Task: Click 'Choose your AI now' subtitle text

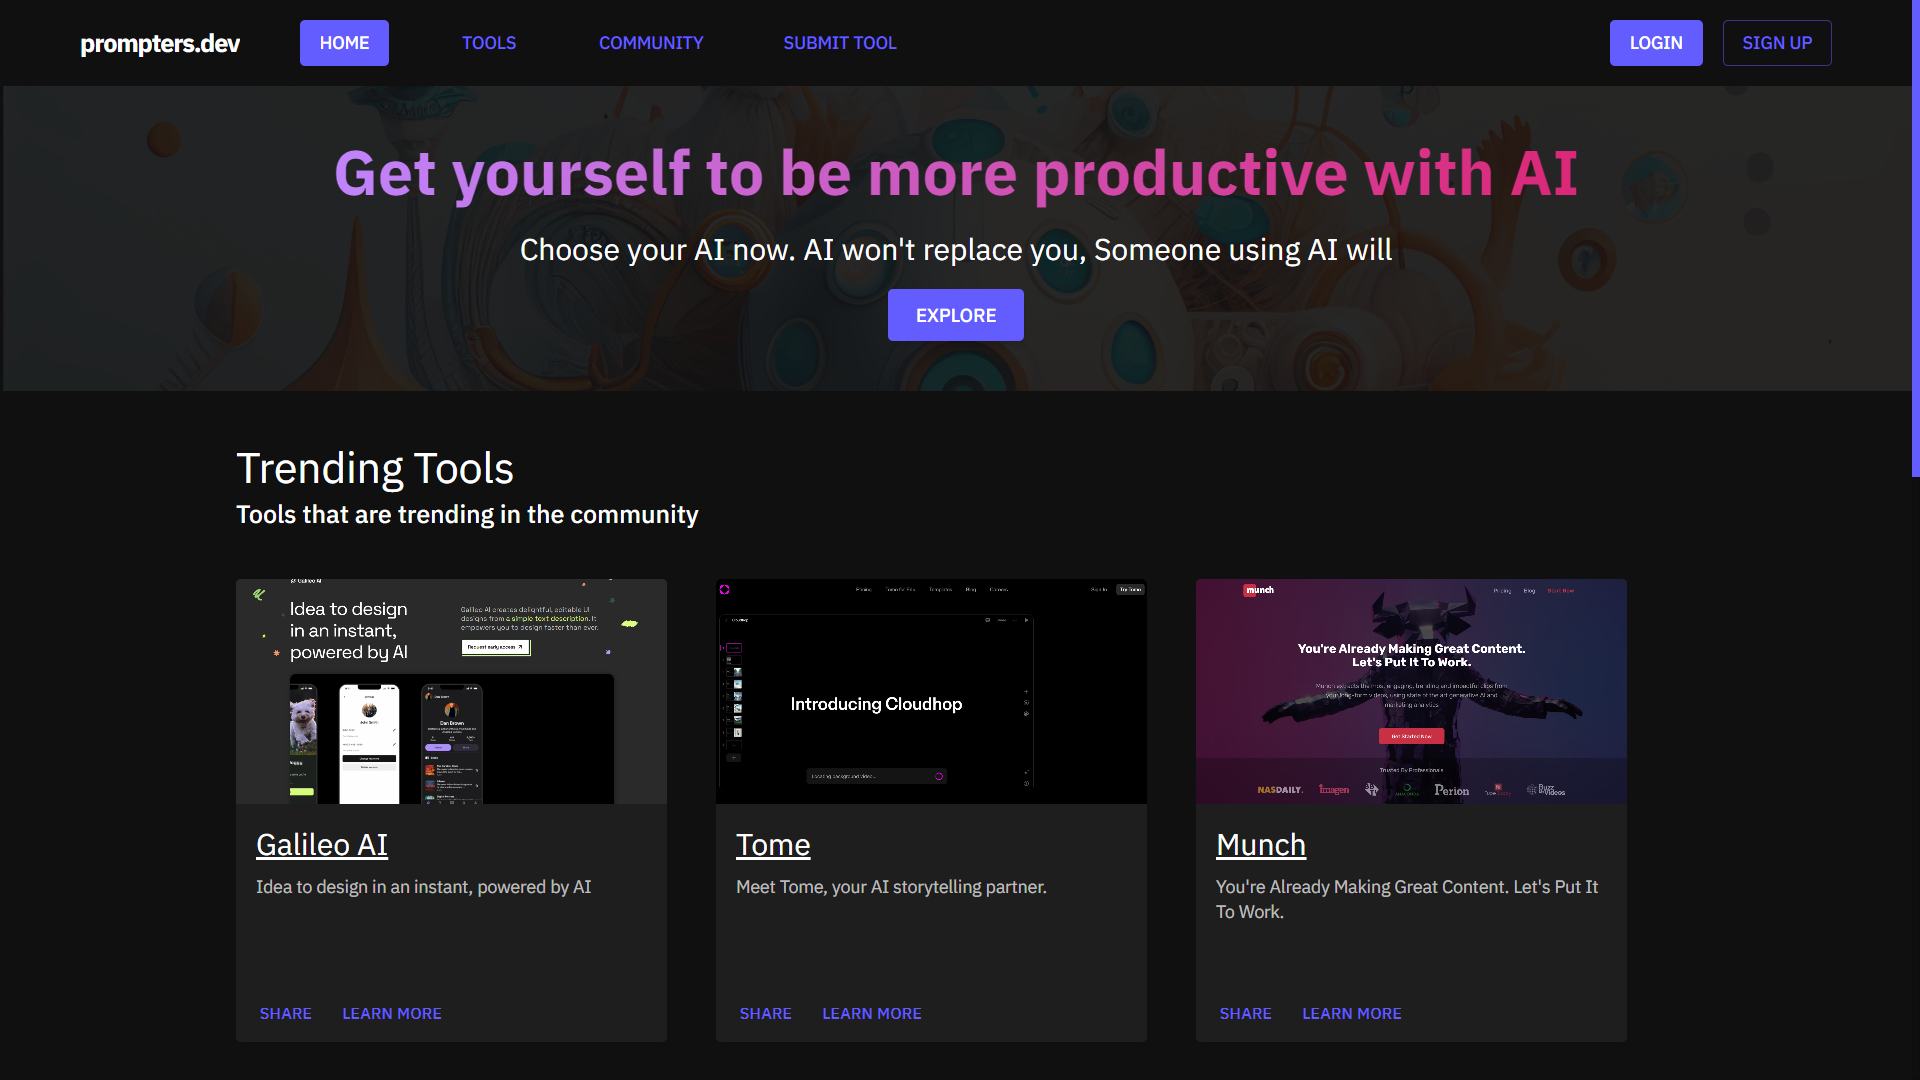Action: [956, 250]
